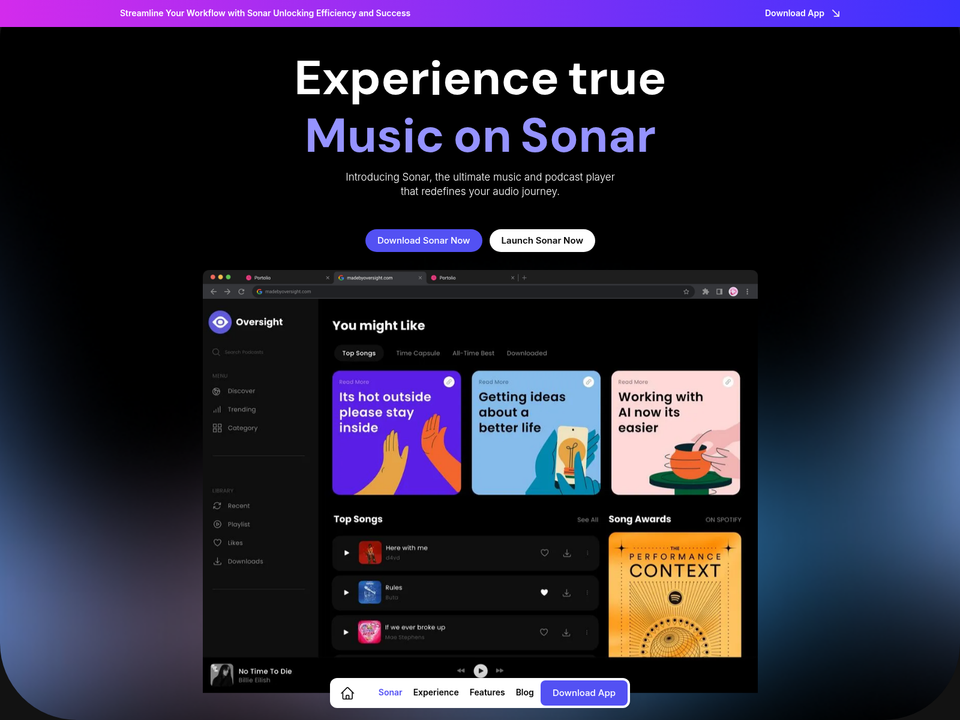Like the song 'If we ever broke up'

[x=544, y=632]
